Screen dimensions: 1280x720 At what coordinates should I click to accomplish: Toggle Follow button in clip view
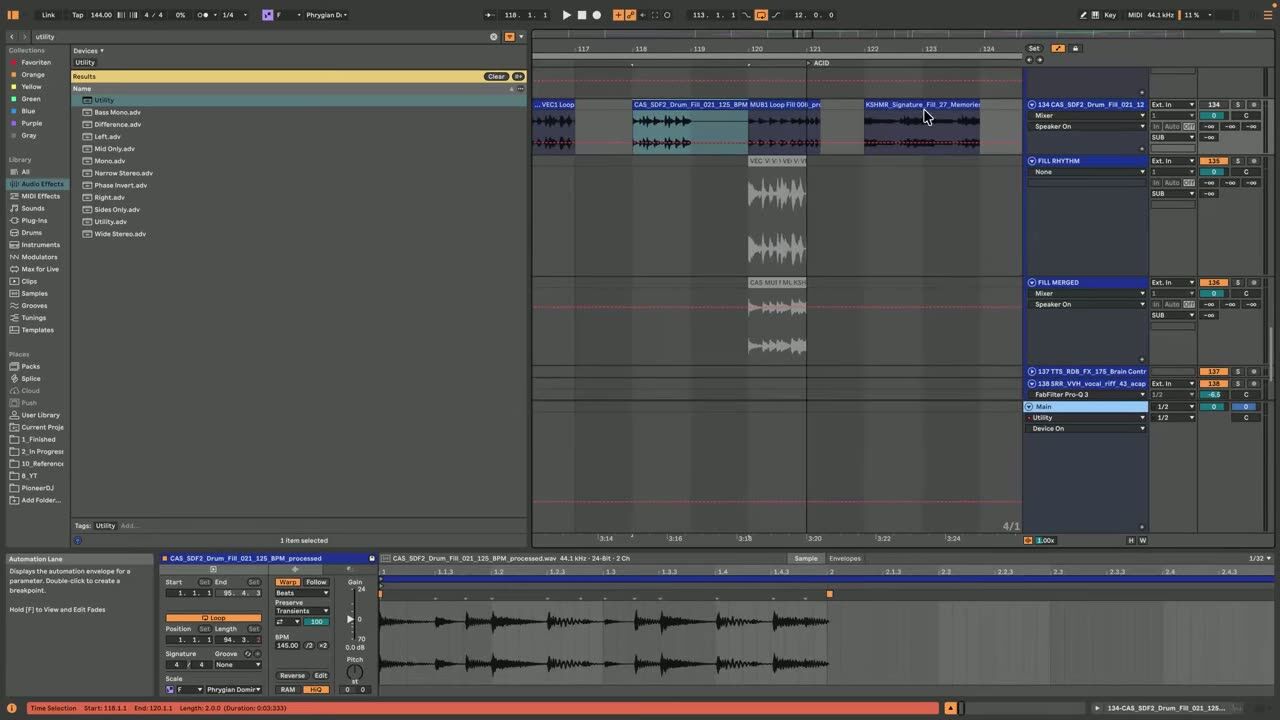click(316, 582)
